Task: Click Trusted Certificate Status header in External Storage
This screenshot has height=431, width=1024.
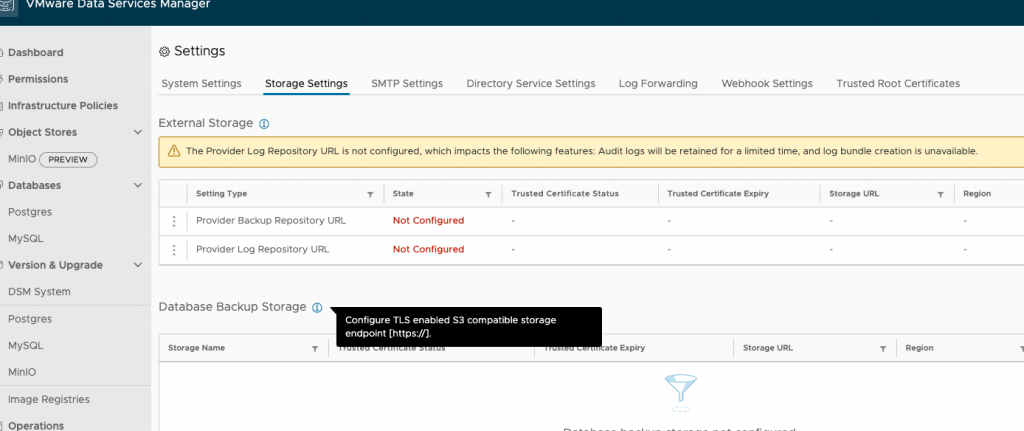Action: [565, 194]
